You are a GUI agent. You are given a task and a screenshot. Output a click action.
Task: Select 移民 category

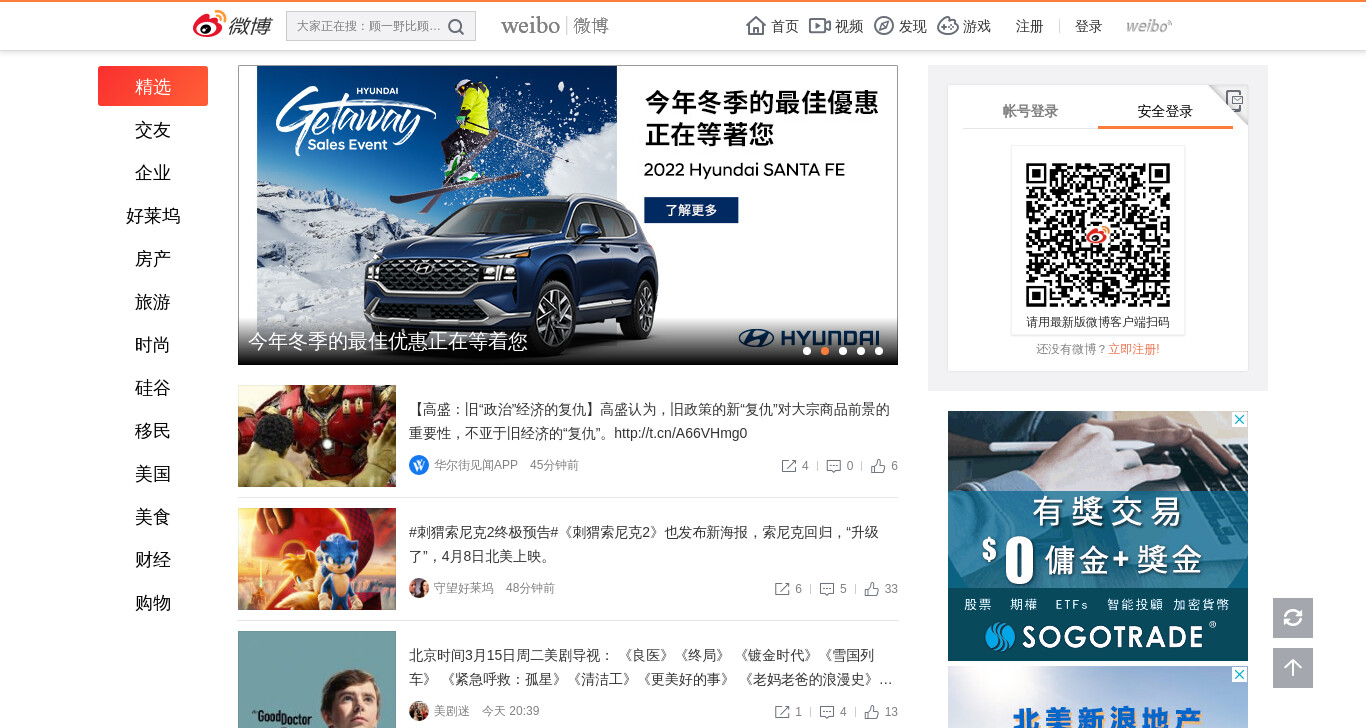(153, 431)
